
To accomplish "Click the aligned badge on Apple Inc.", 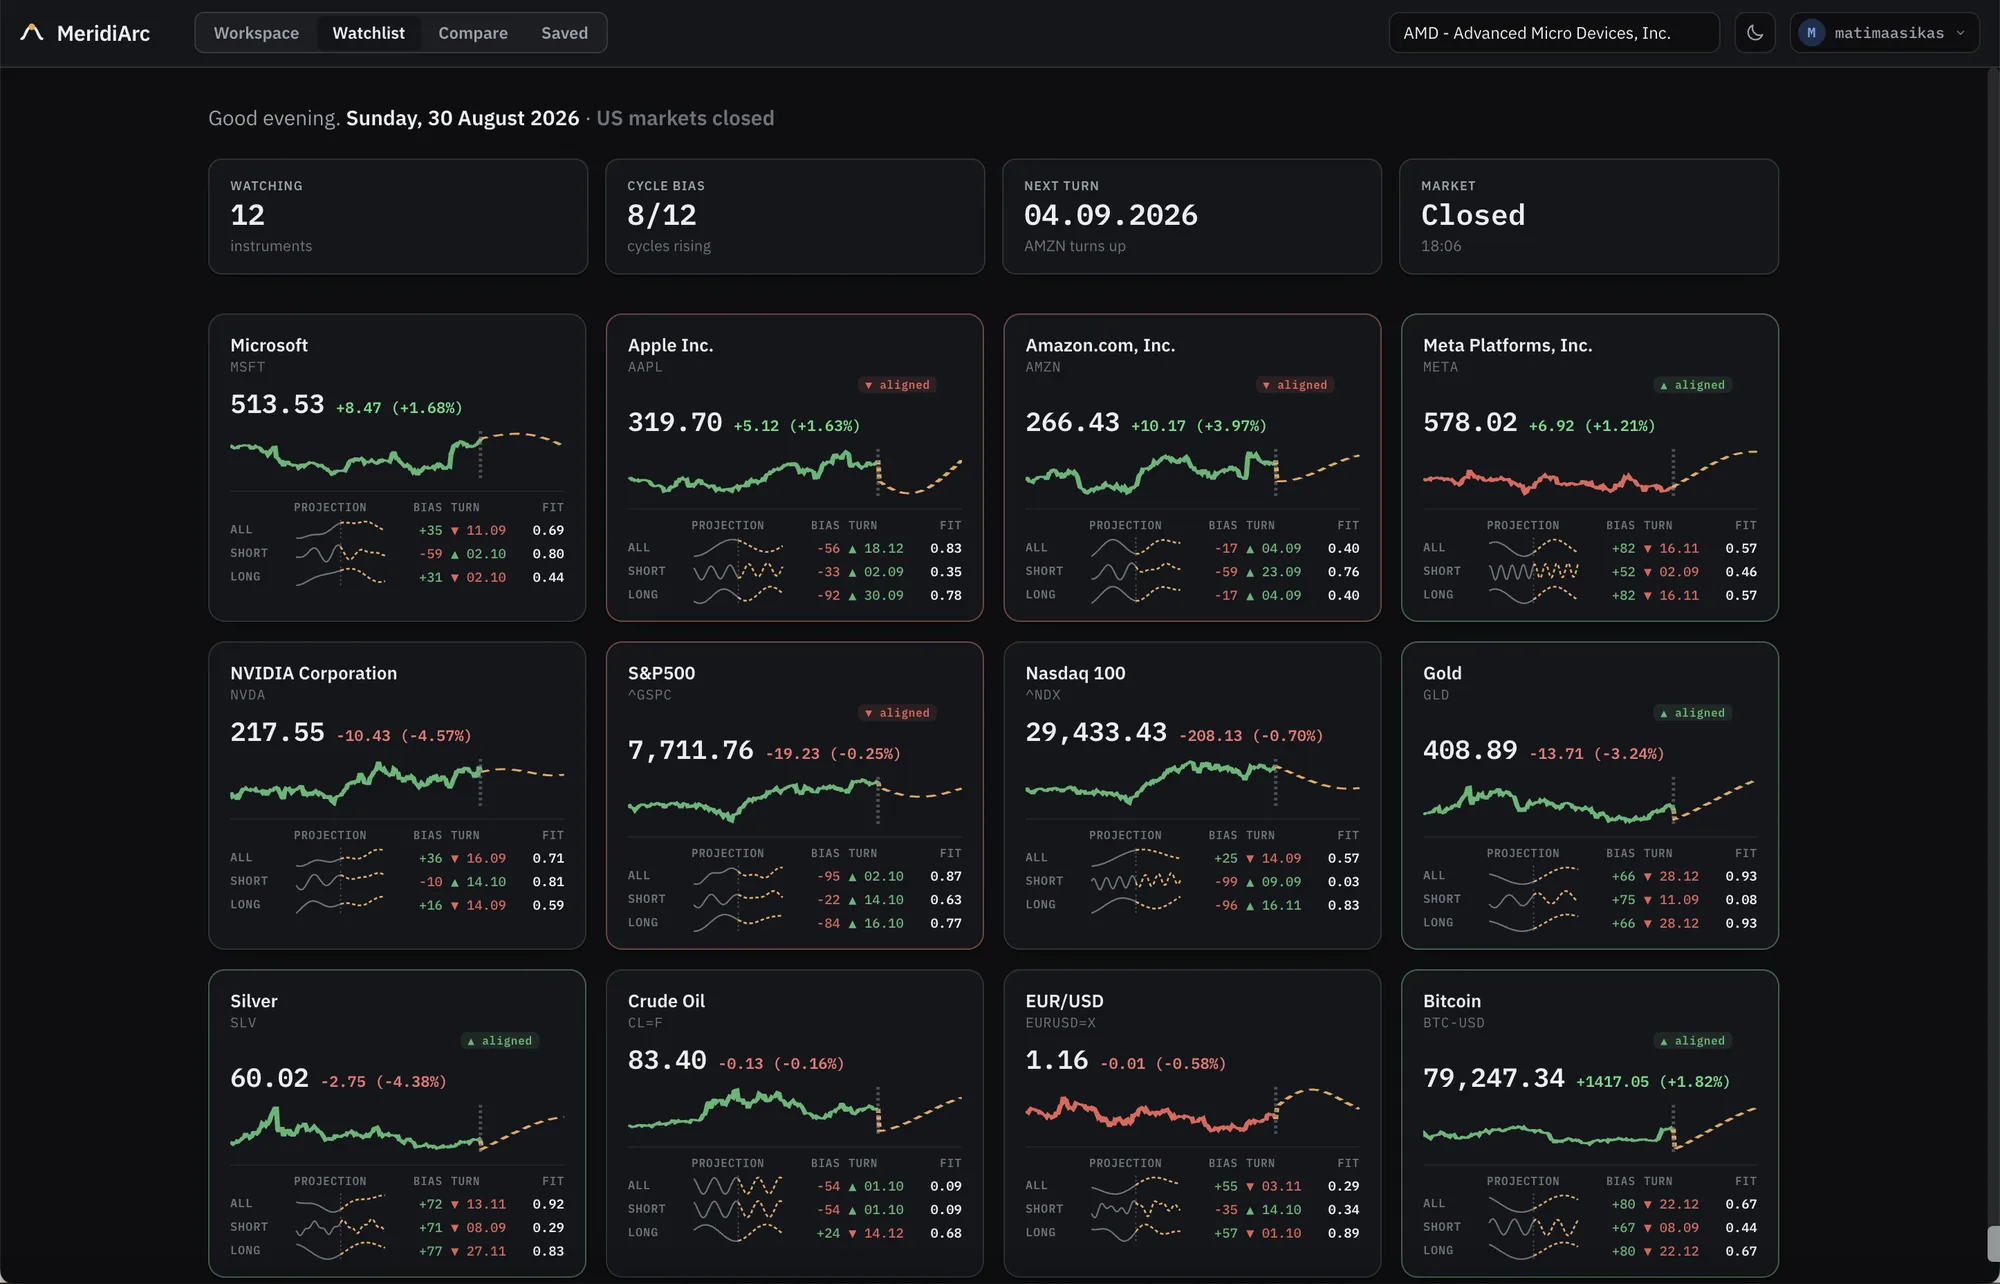I will [897, 385].
